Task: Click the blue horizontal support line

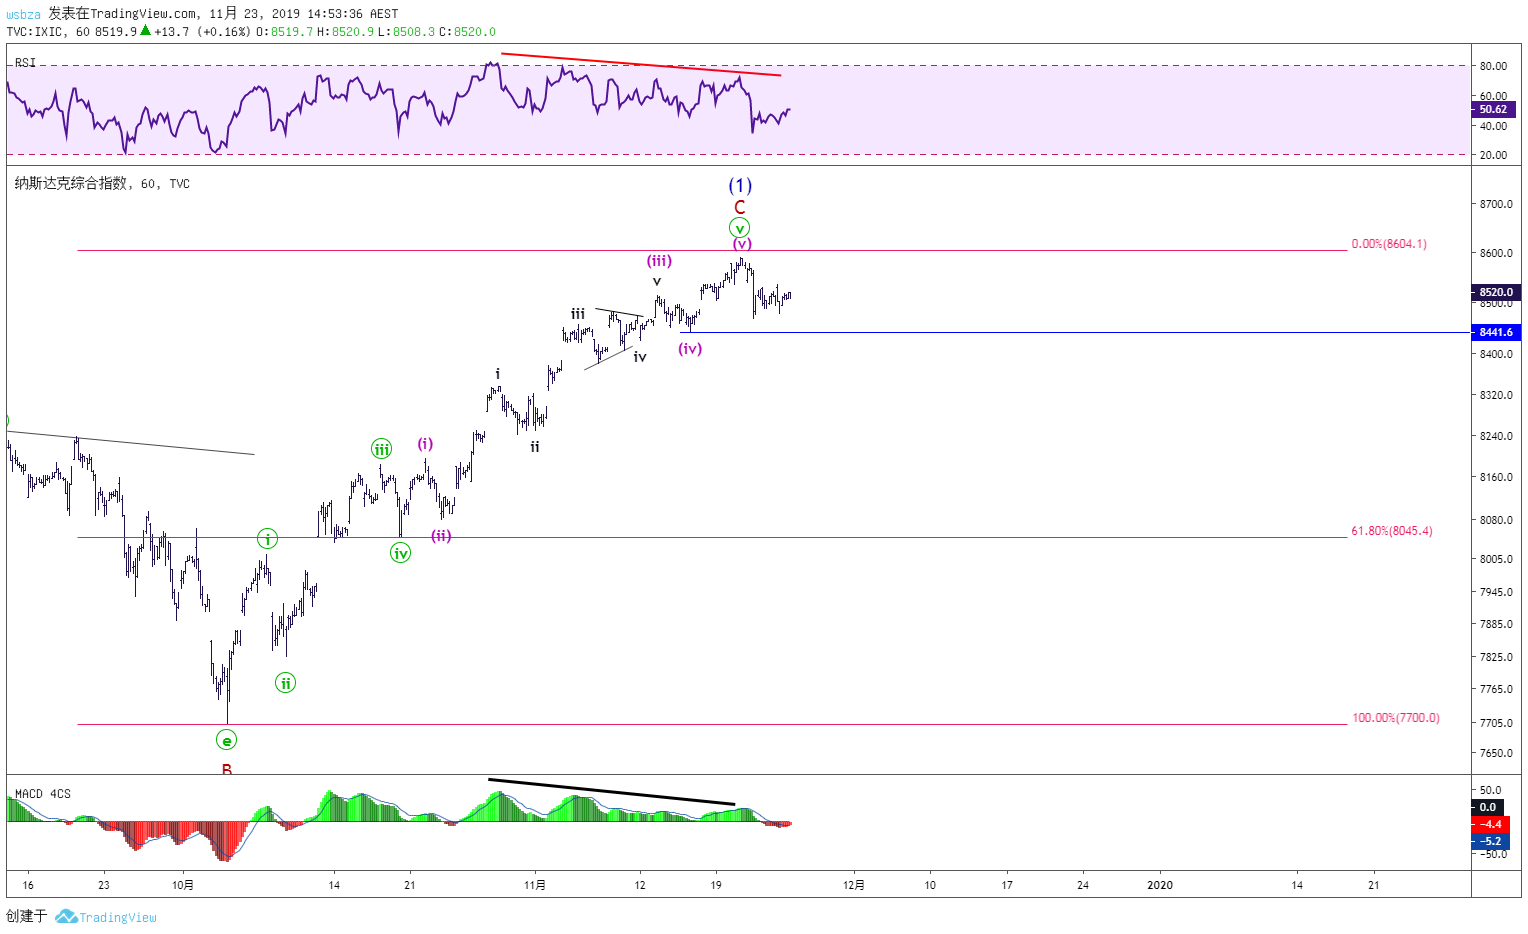Action: [x=1075, y=332]
